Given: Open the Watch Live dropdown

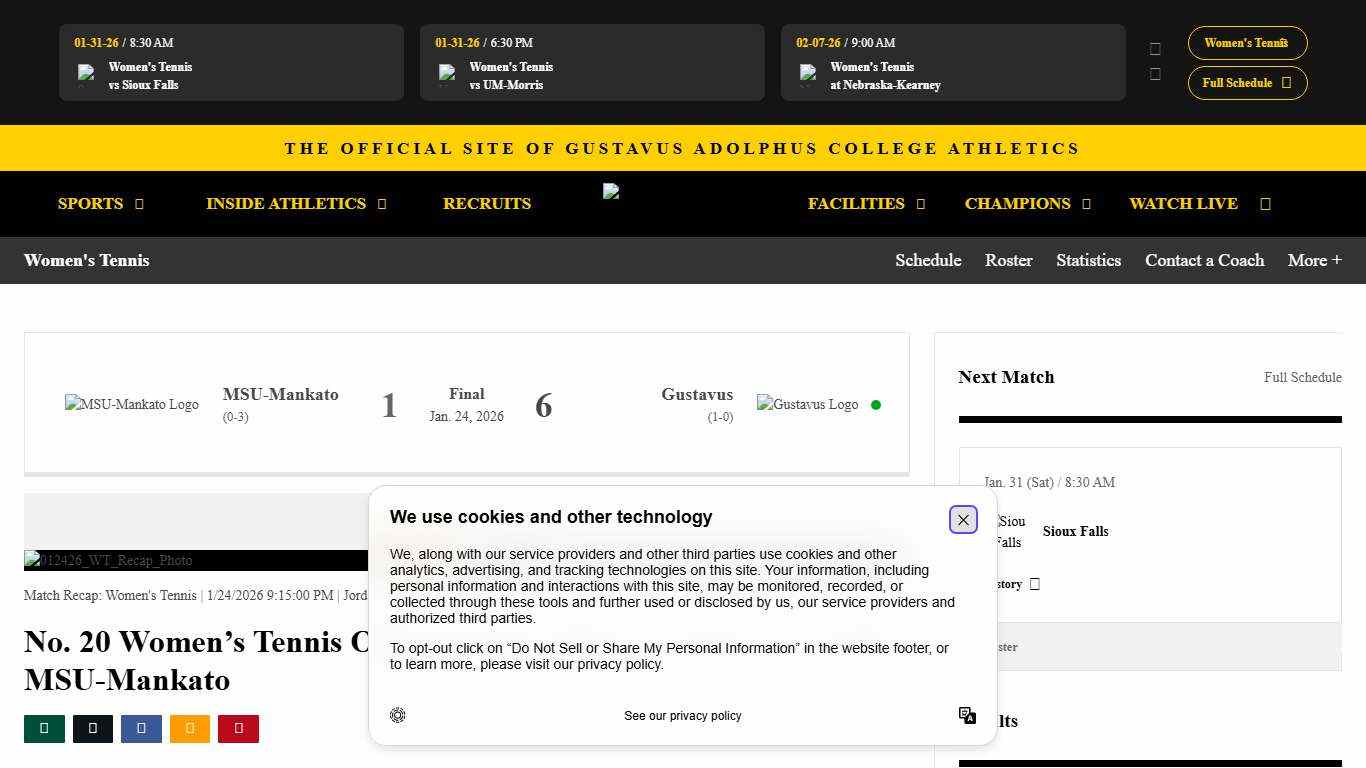Looking at the screenshot, I should pos(1199,204).
